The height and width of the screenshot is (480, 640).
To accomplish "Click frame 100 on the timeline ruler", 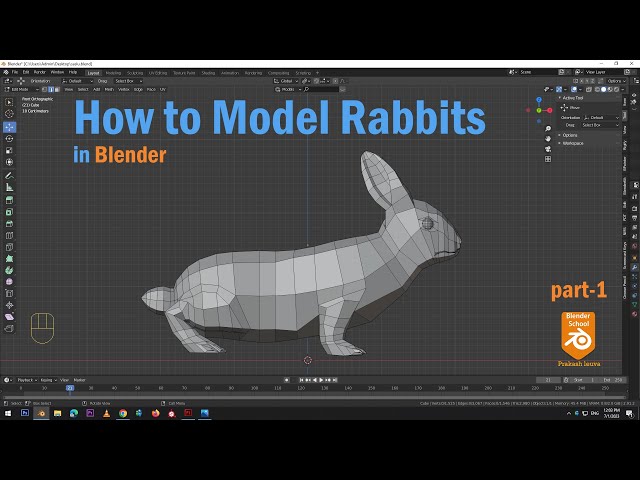I will click(x=254, y=388).
